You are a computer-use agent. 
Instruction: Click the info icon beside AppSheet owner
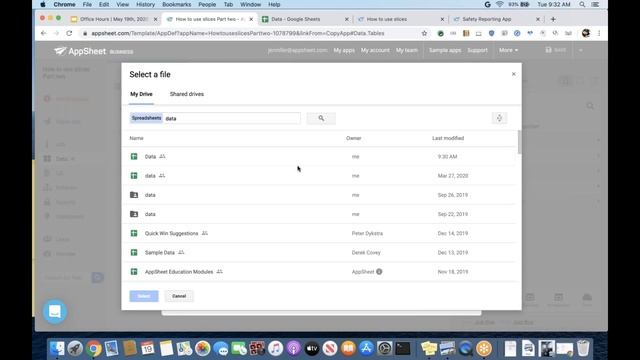click(x=379, y=271)
